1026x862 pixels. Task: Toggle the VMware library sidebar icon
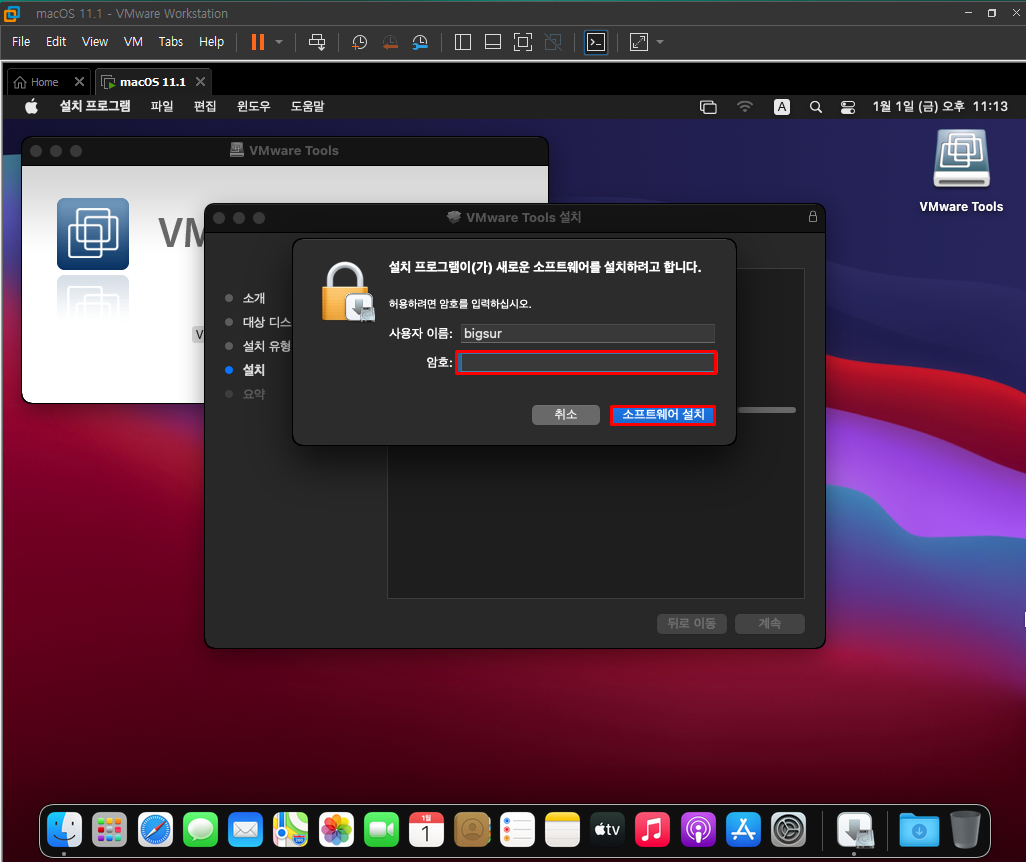(x=463, y=43)
